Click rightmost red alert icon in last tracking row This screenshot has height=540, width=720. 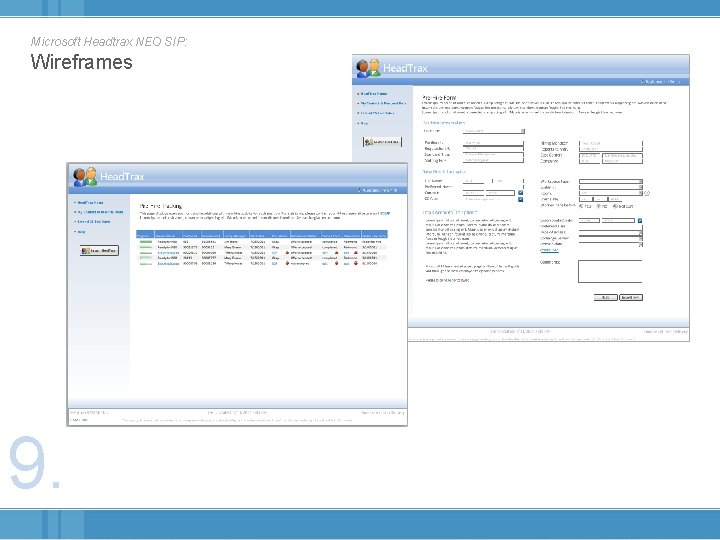(x=355, y=264)
